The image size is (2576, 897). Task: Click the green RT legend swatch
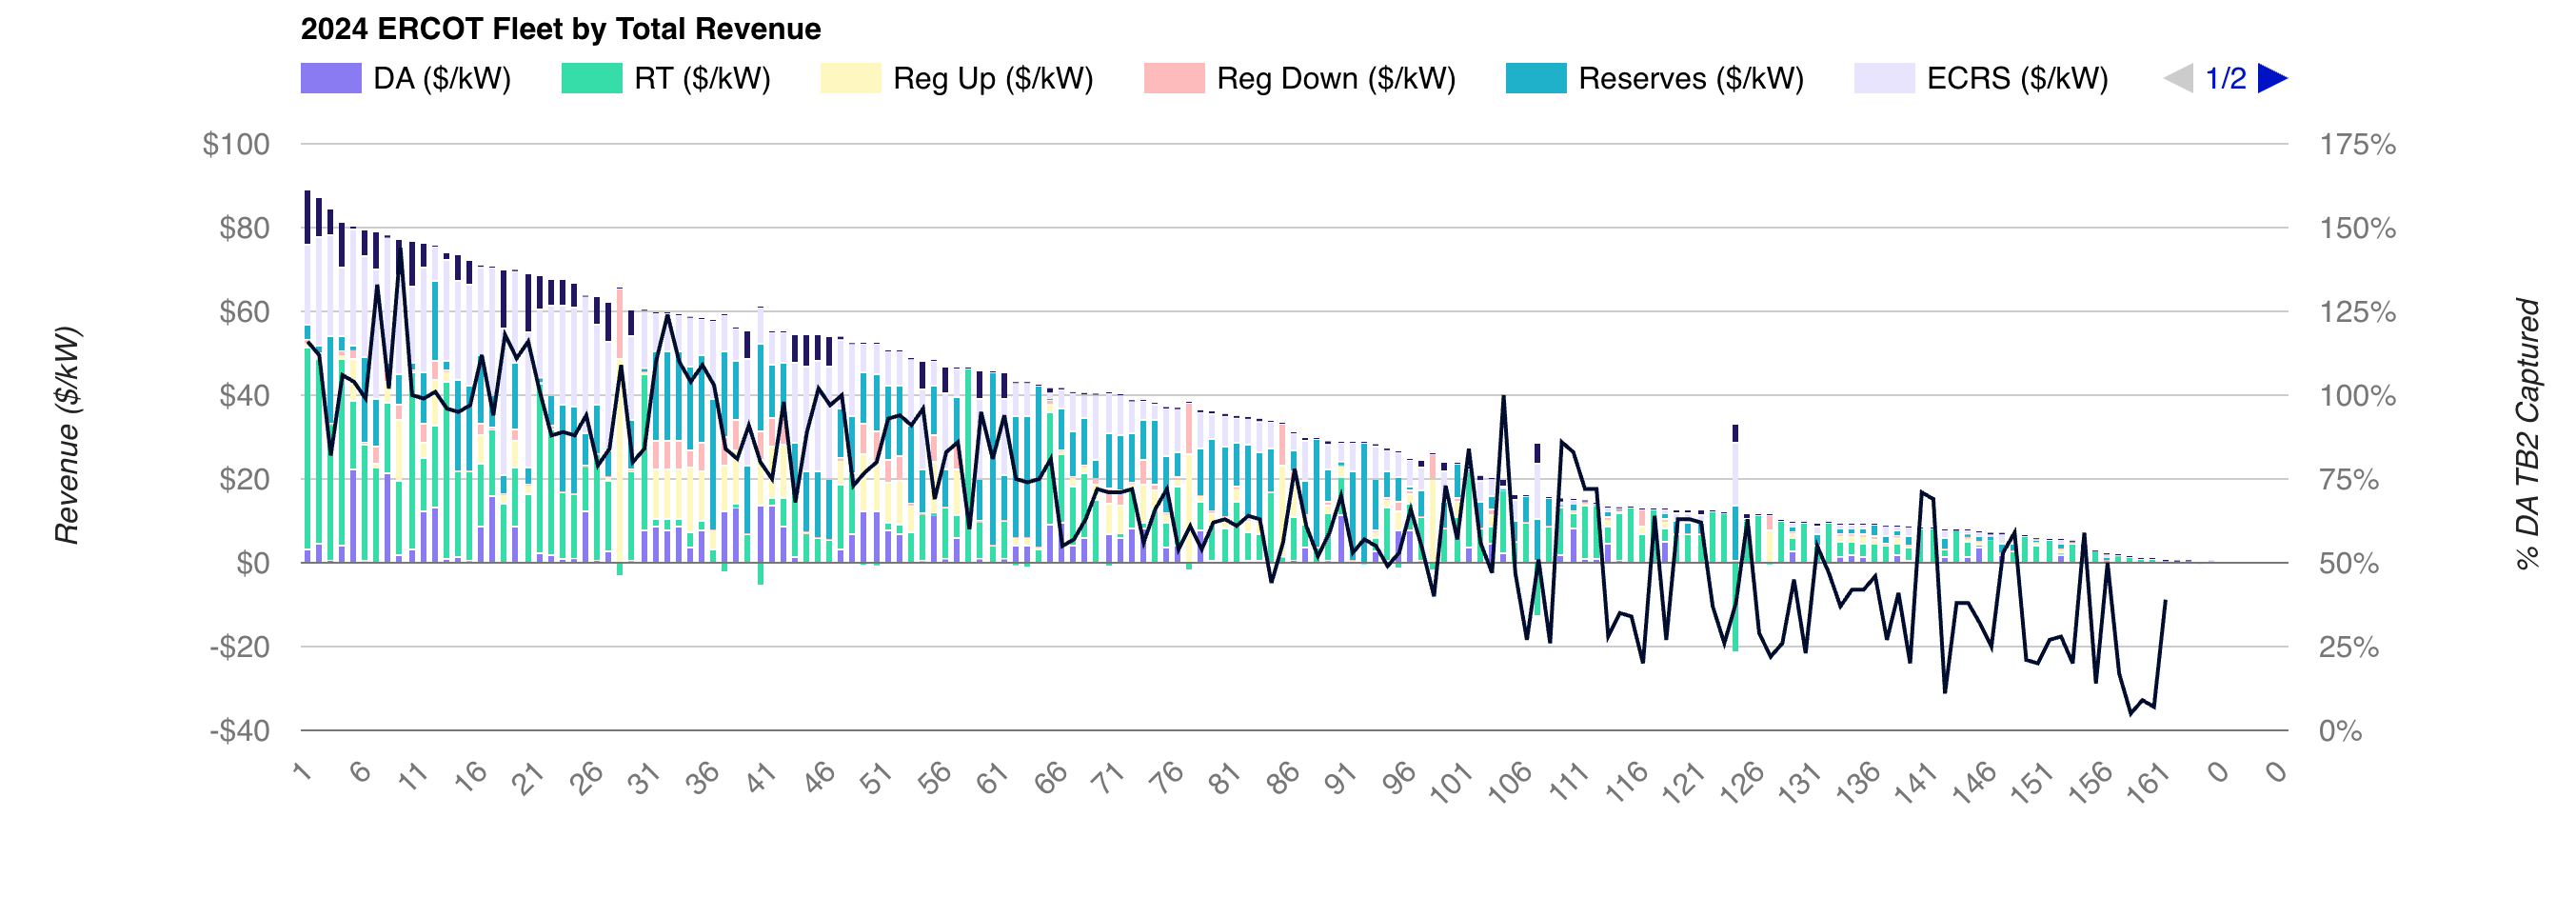click(591, 78)
